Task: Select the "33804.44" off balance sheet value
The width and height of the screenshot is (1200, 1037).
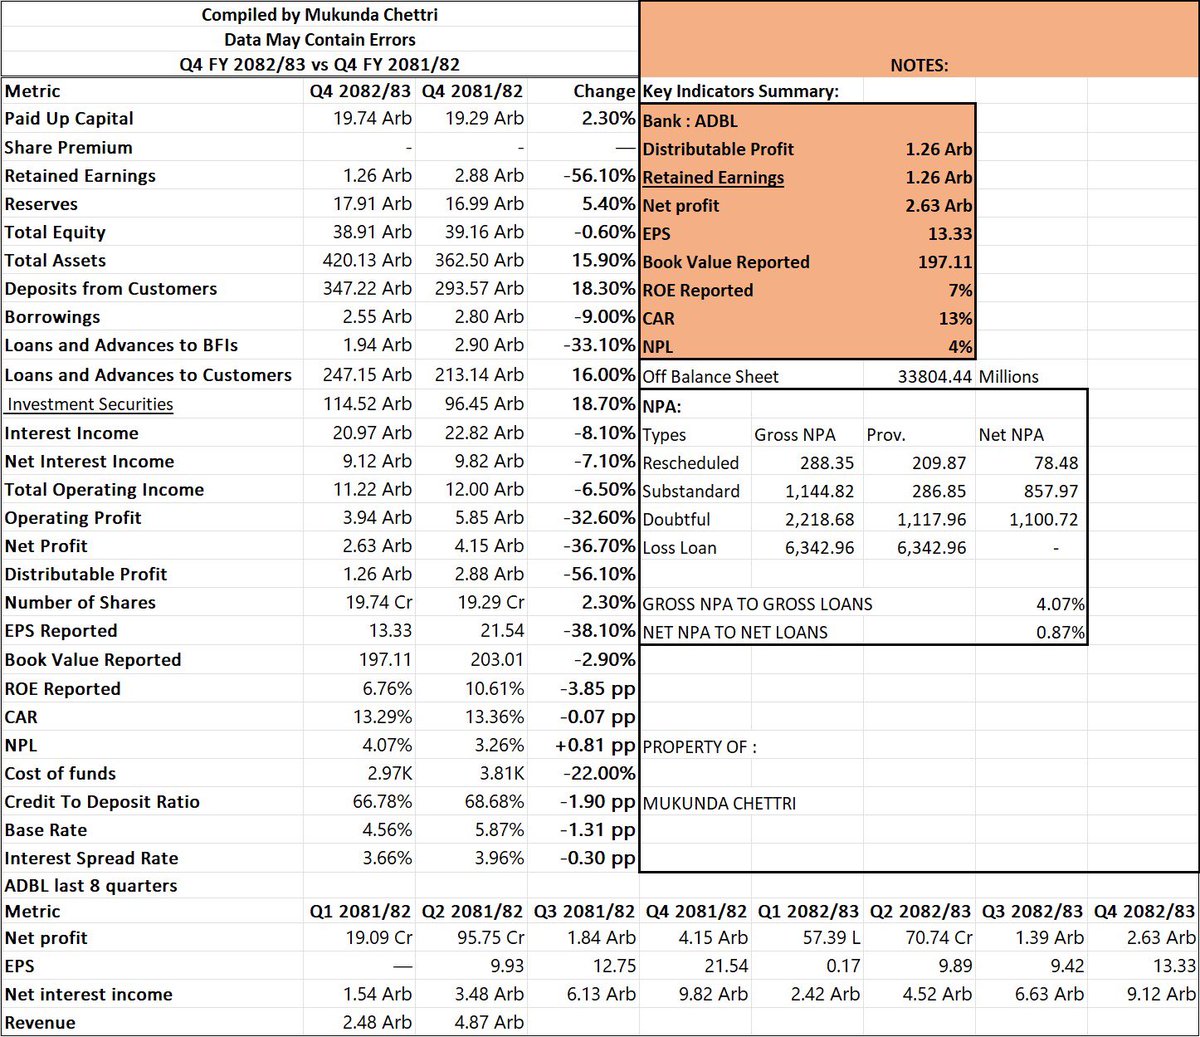Action: (935, 377)
